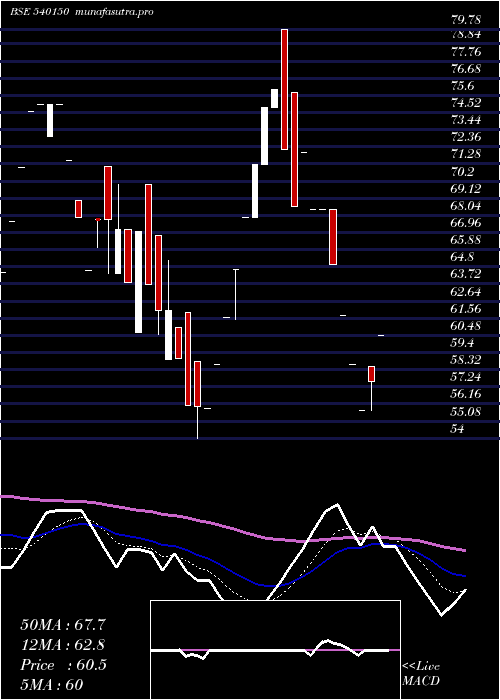Click the 59.4 price axis label
The height and width of the screenshot is (700, 500).
(463, 343)
